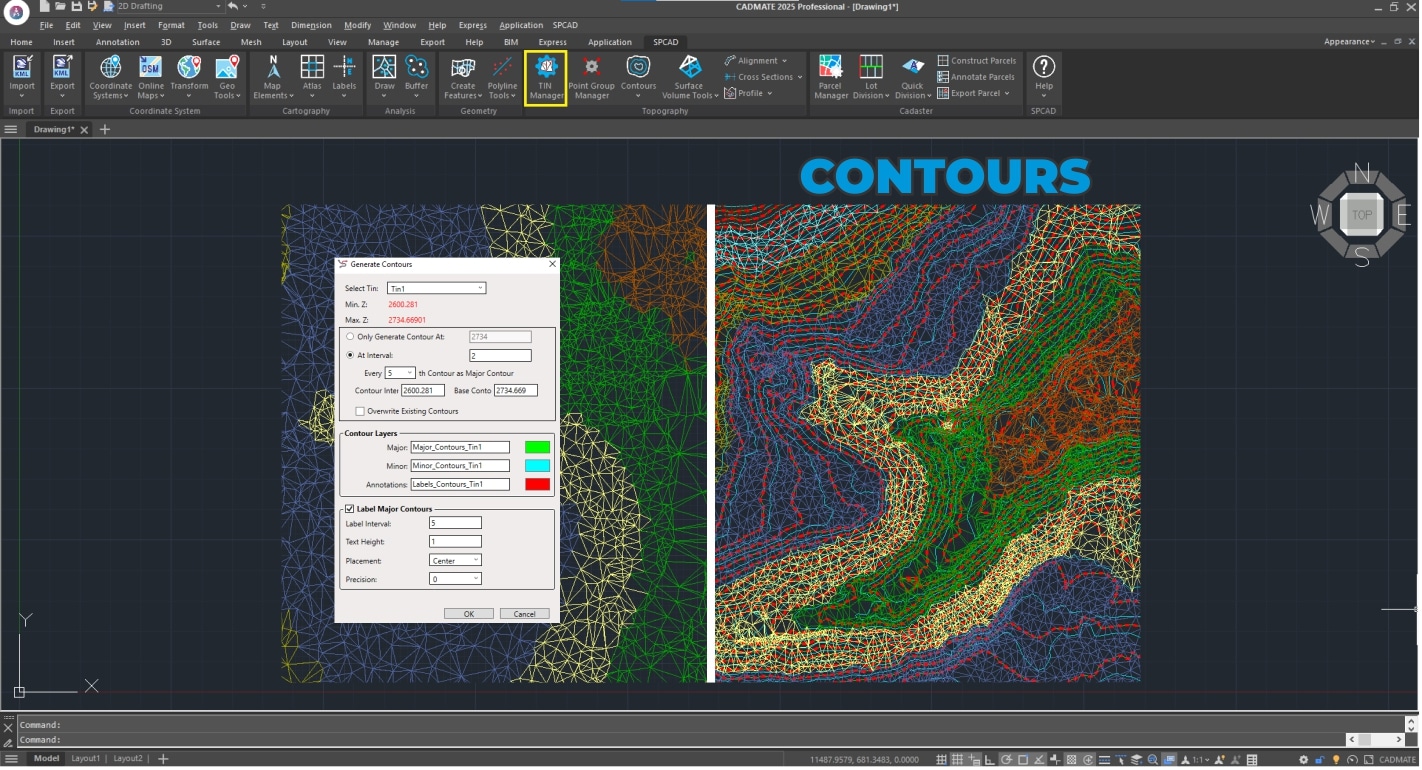Open the Express menu
Image resolution: width=1422 pixels, height=770 pixels.
tap(472, 25)
